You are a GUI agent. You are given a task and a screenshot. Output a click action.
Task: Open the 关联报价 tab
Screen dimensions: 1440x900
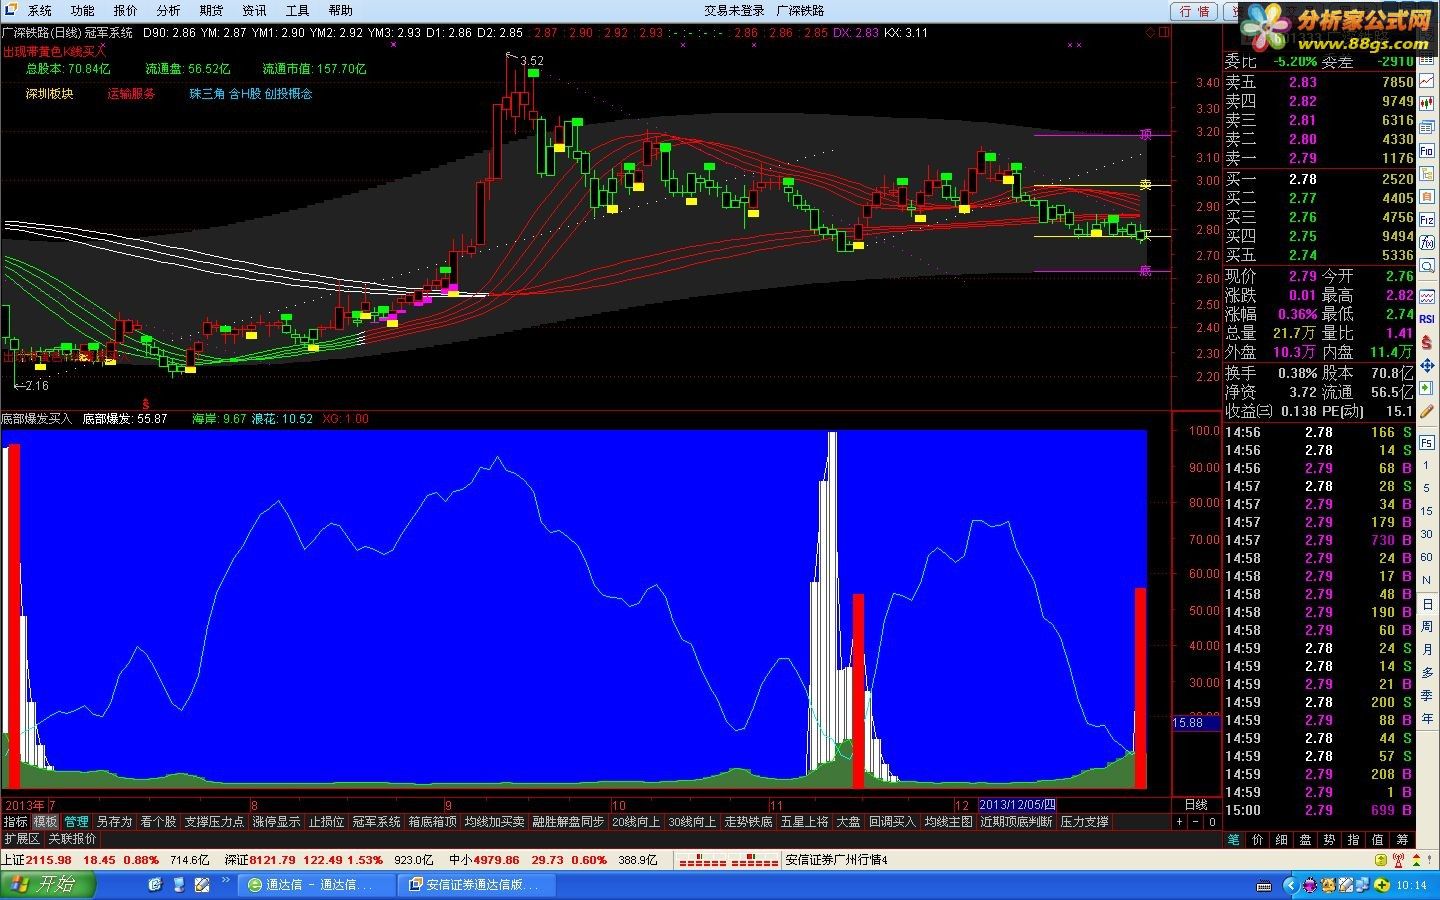click(72, 839)
